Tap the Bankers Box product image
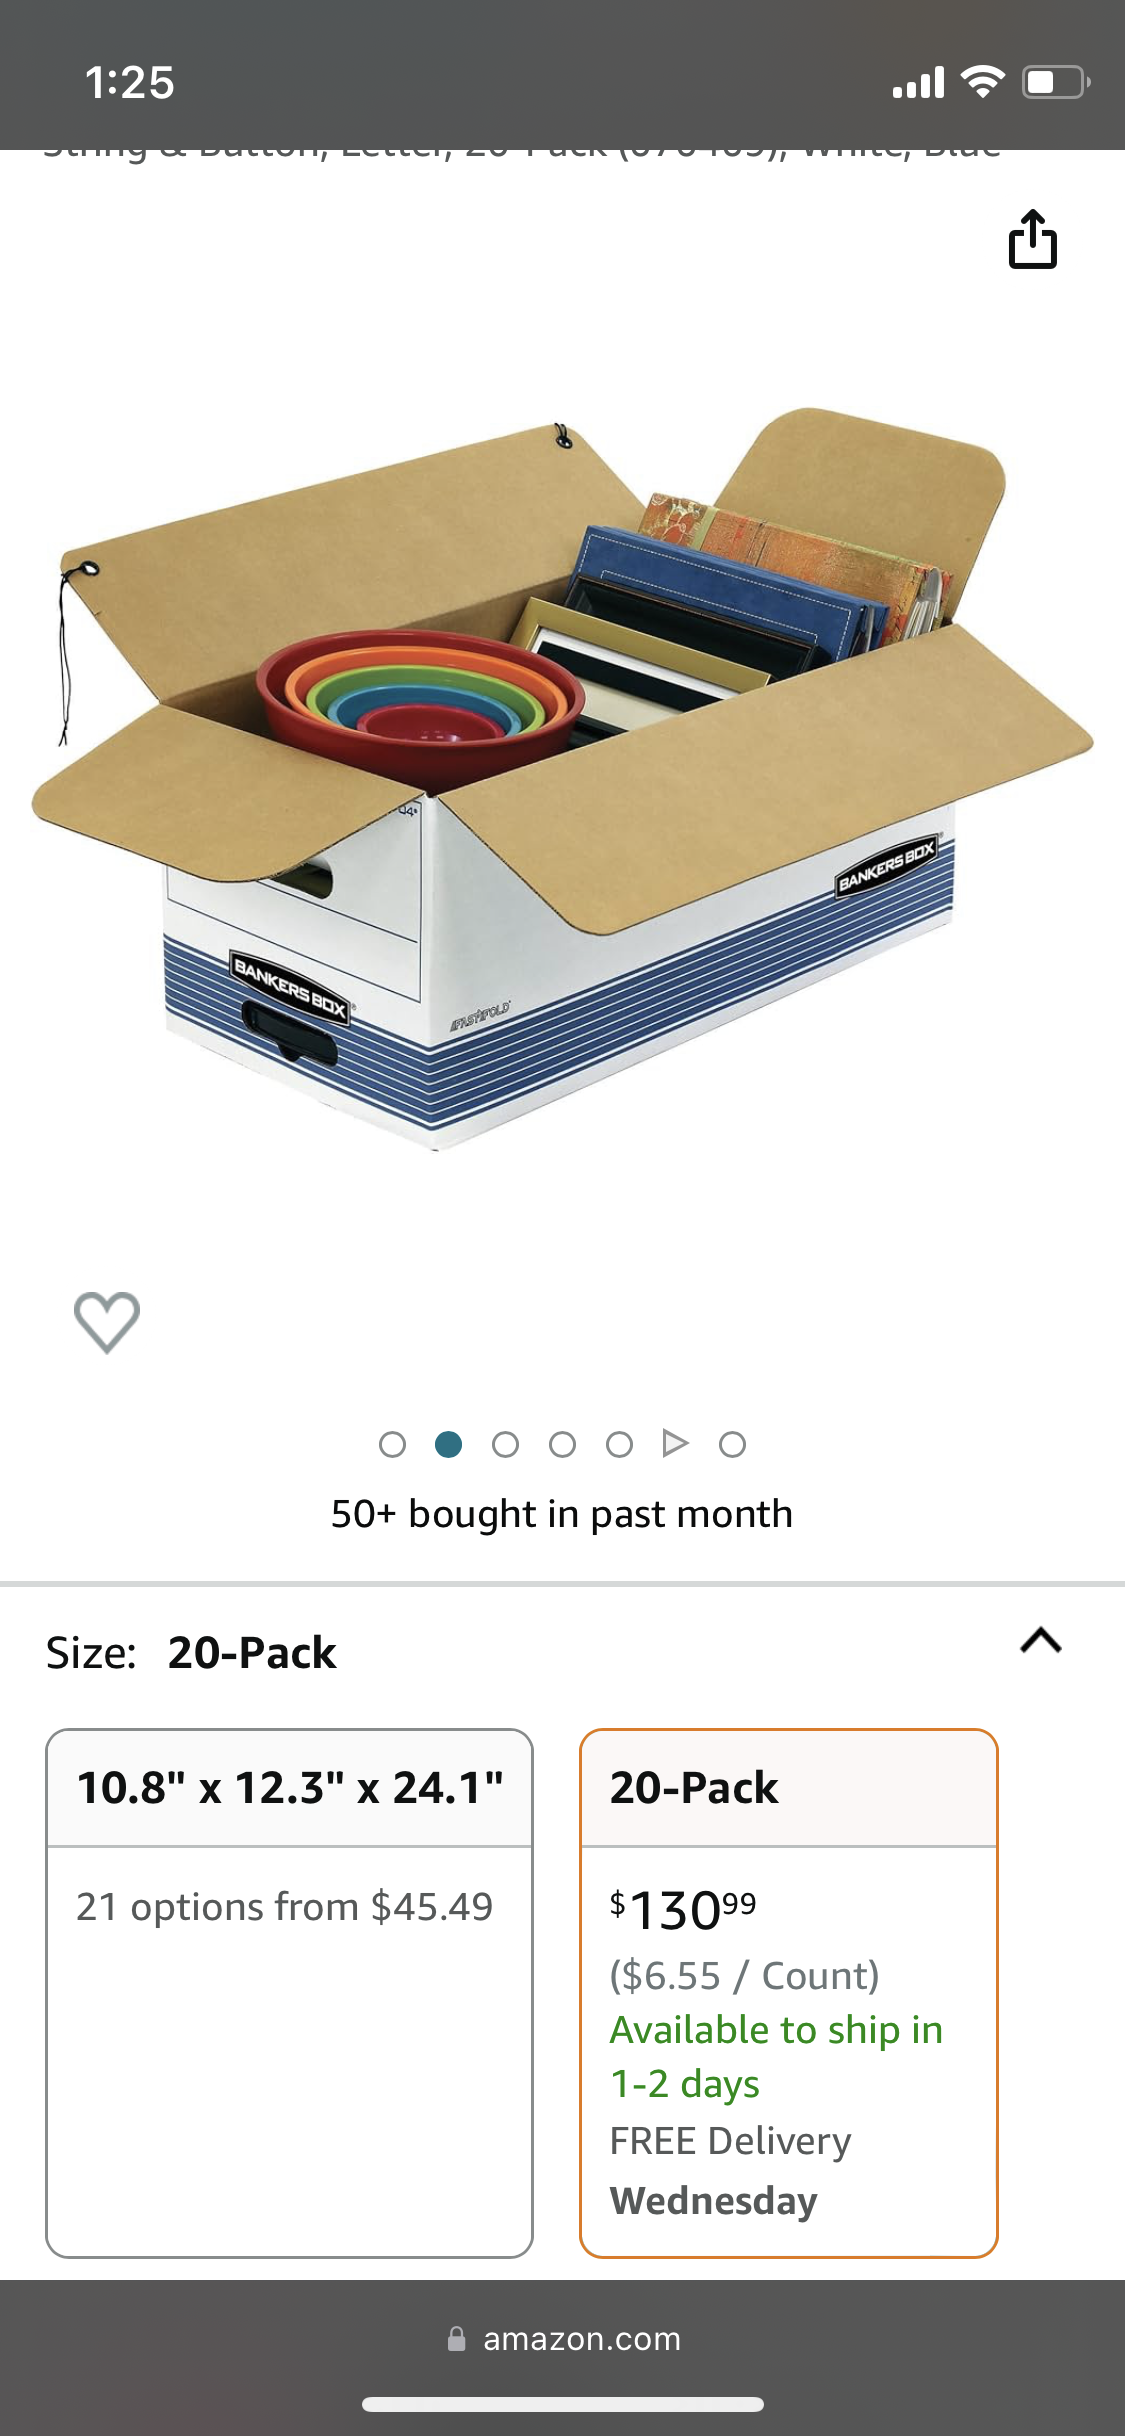1125x2436 pixels. (x=562, y=780)
